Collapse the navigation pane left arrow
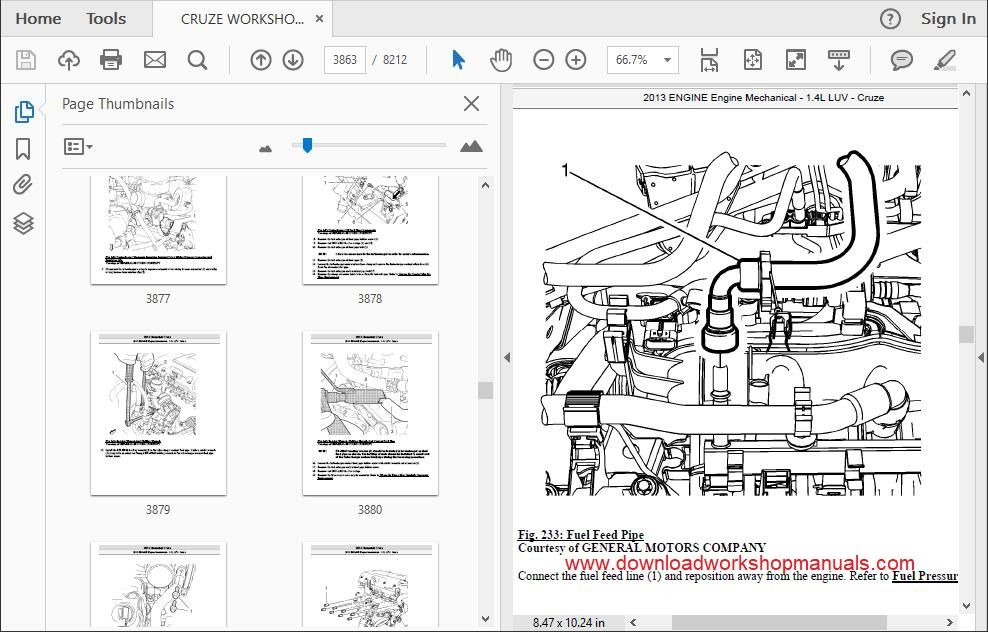 pyautogui.click(x=507, y=357)
